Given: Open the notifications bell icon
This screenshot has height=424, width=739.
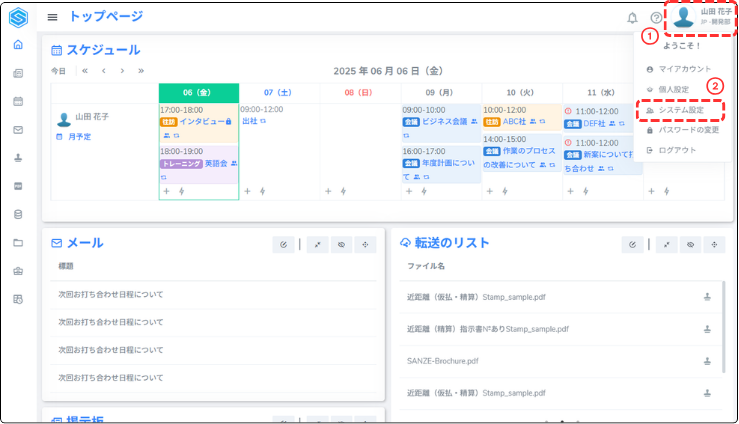Looking at the screenshot, I should (631, 18).
